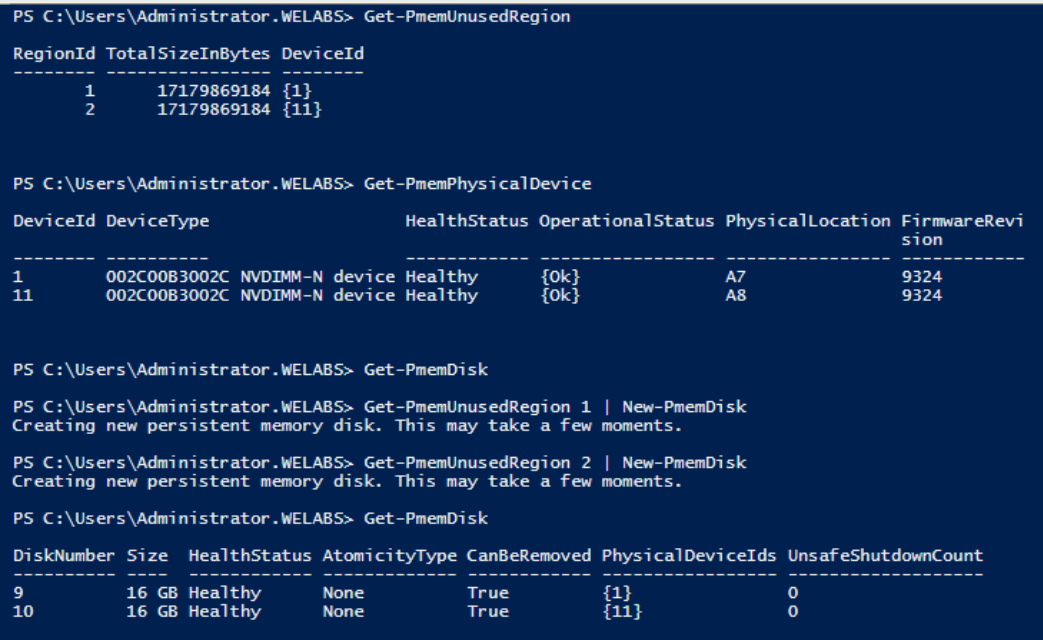Click disk number 9 in the disk table
Viewport: 1043px width, 640px height.
(x=19, y=593)
